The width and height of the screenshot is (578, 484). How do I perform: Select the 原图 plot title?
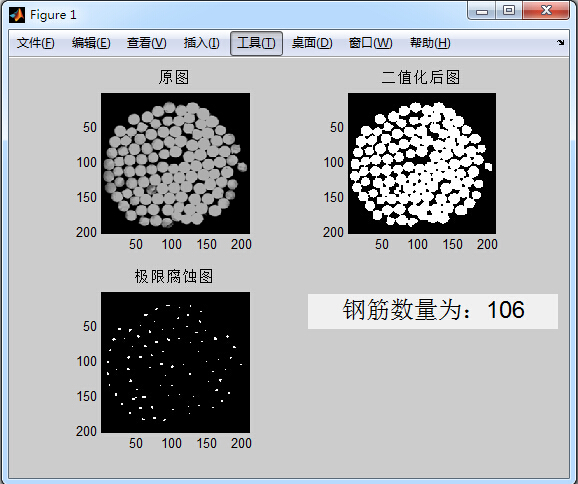(x=174, y=77)
